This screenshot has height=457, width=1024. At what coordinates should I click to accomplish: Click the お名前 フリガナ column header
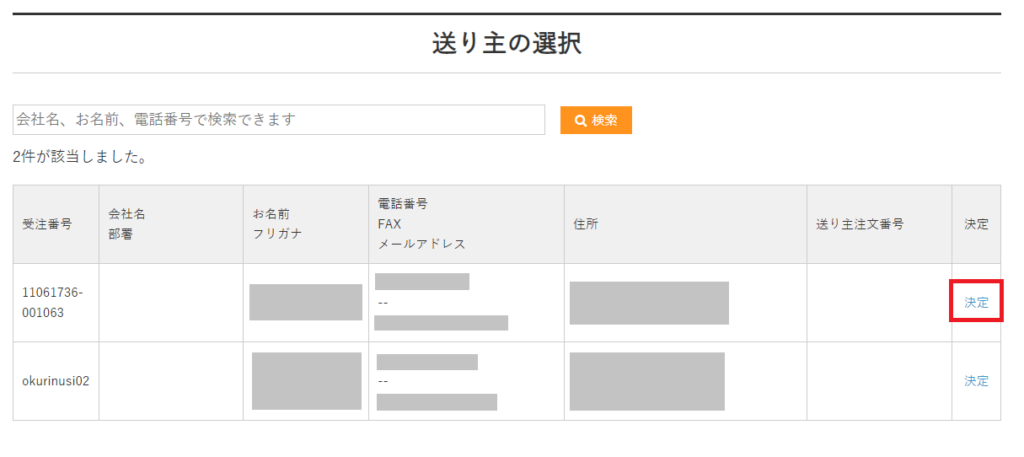(x=275, y=224)
